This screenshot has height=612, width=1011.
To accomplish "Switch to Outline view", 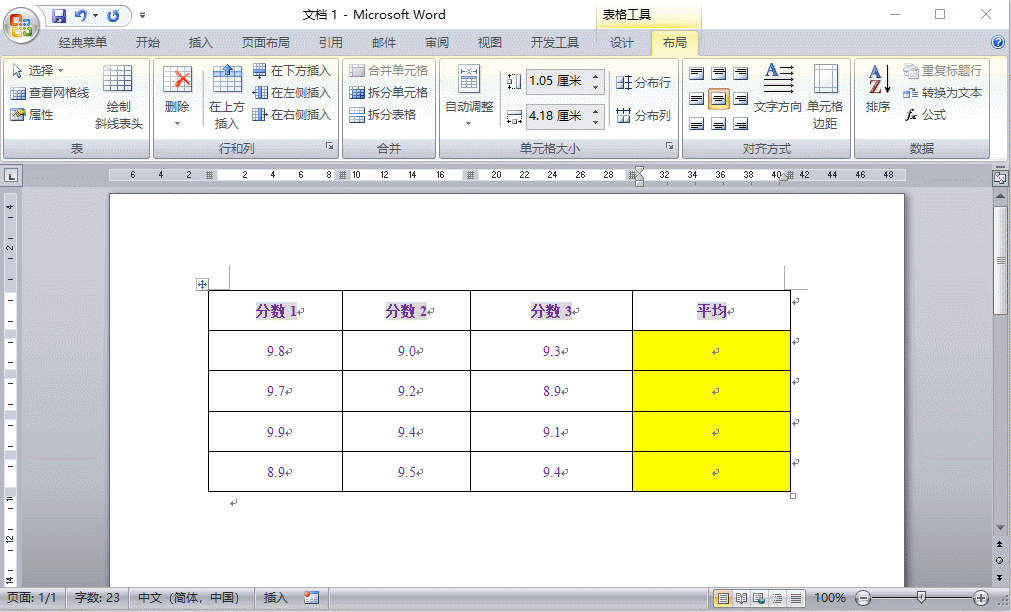I will [x=778, y=598].
